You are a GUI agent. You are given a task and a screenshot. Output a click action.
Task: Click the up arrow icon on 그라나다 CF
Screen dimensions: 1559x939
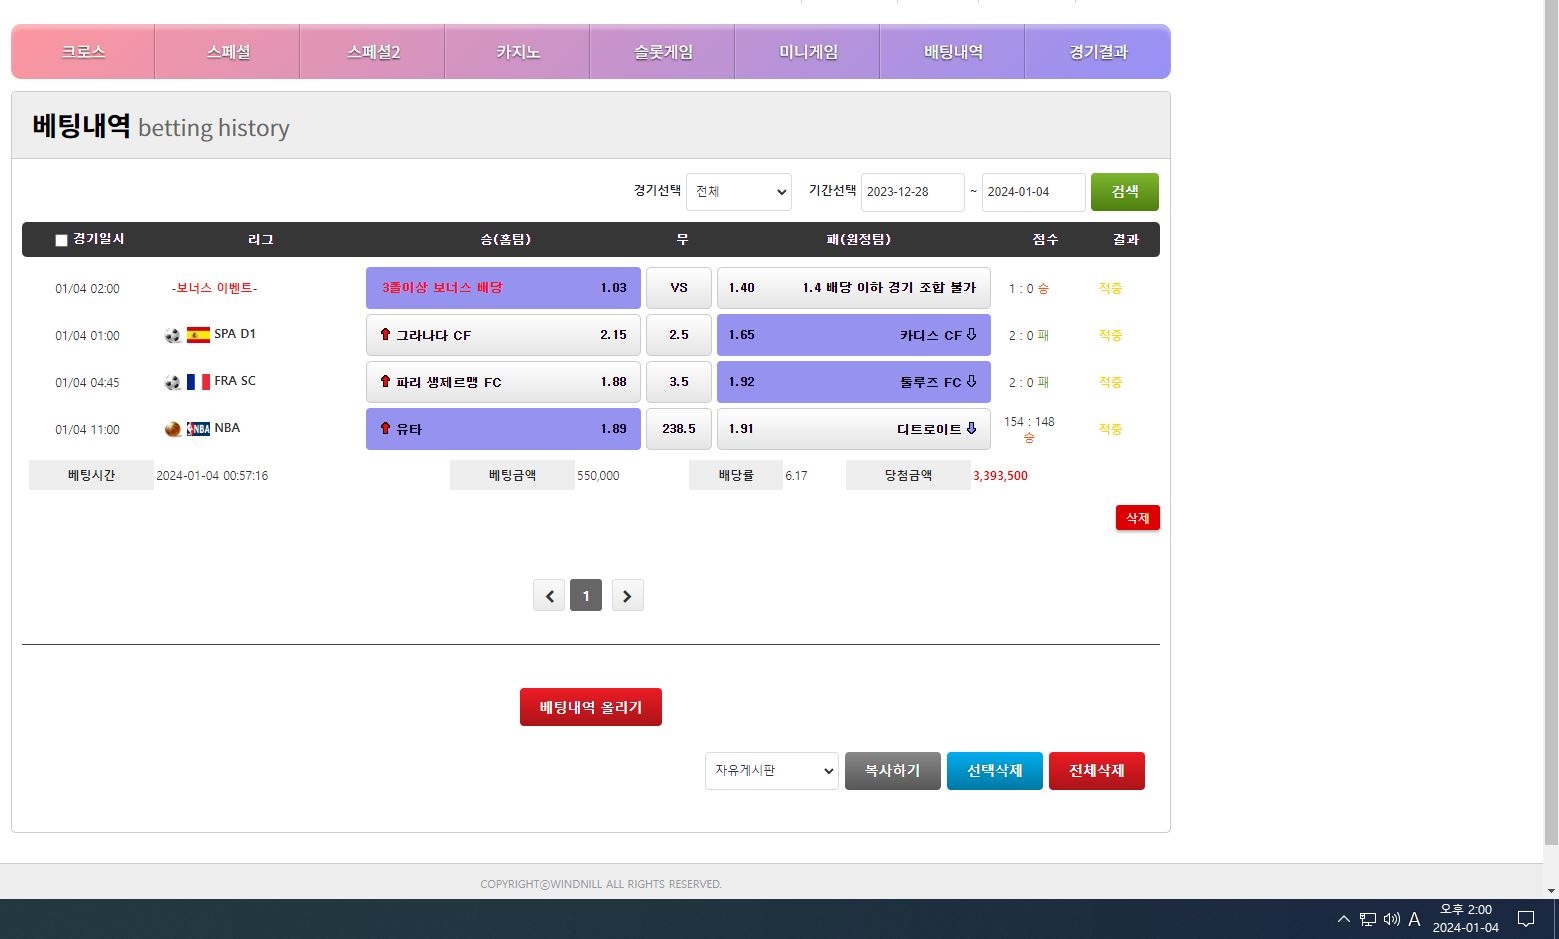[x=386, y=335]
